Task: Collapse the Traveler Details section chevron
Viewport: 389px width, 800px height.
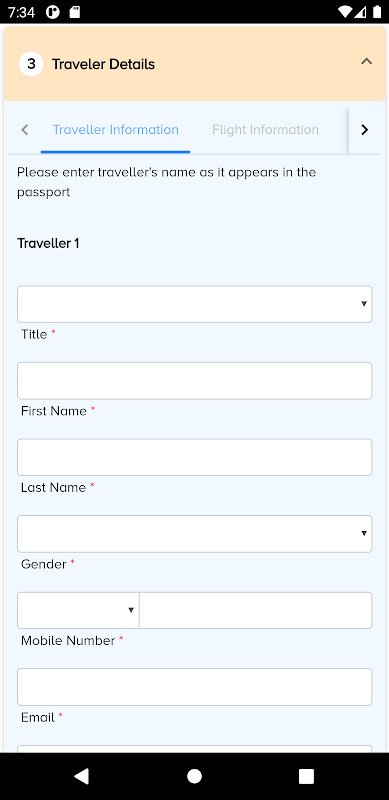Action: (366, 62)
